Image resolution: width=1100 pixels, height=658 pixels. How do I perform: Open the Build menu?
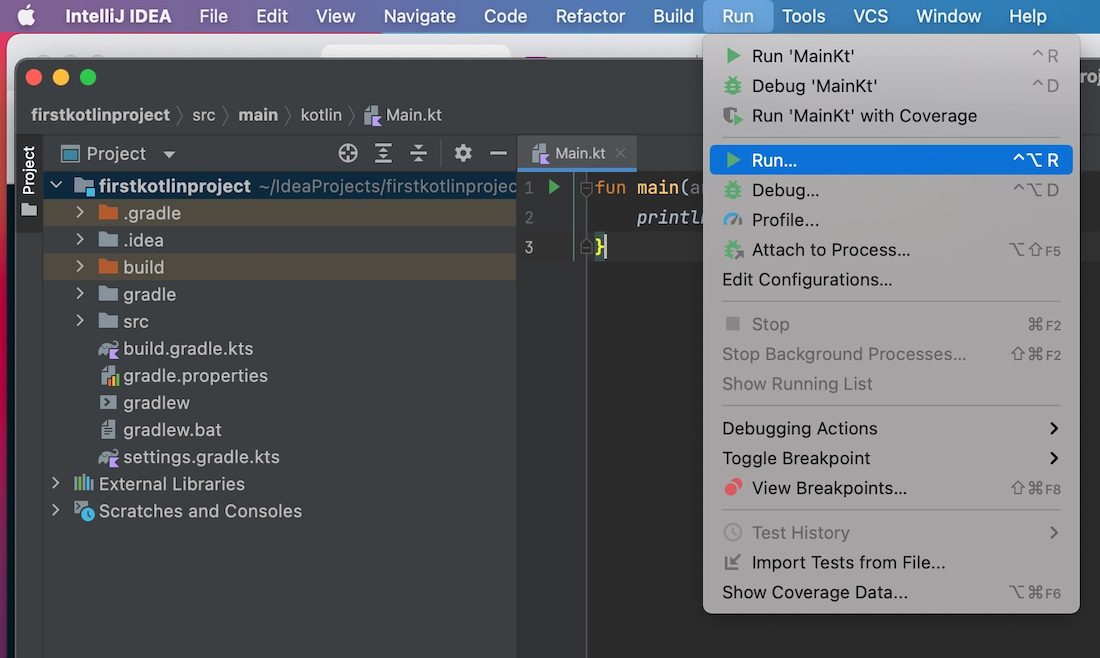(673, 16)
